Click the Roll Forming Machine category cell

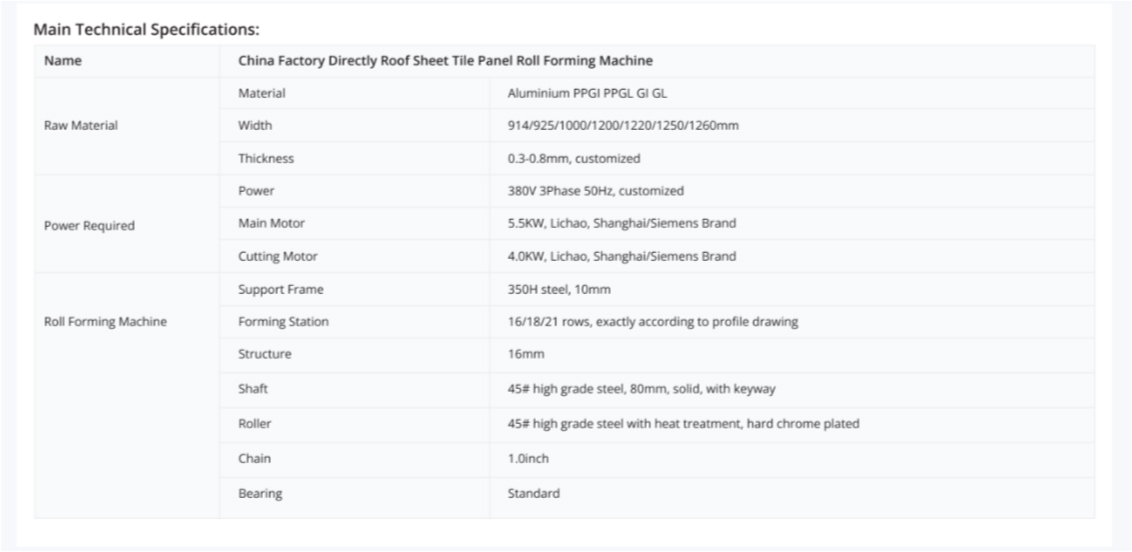[x=105, y=322]
